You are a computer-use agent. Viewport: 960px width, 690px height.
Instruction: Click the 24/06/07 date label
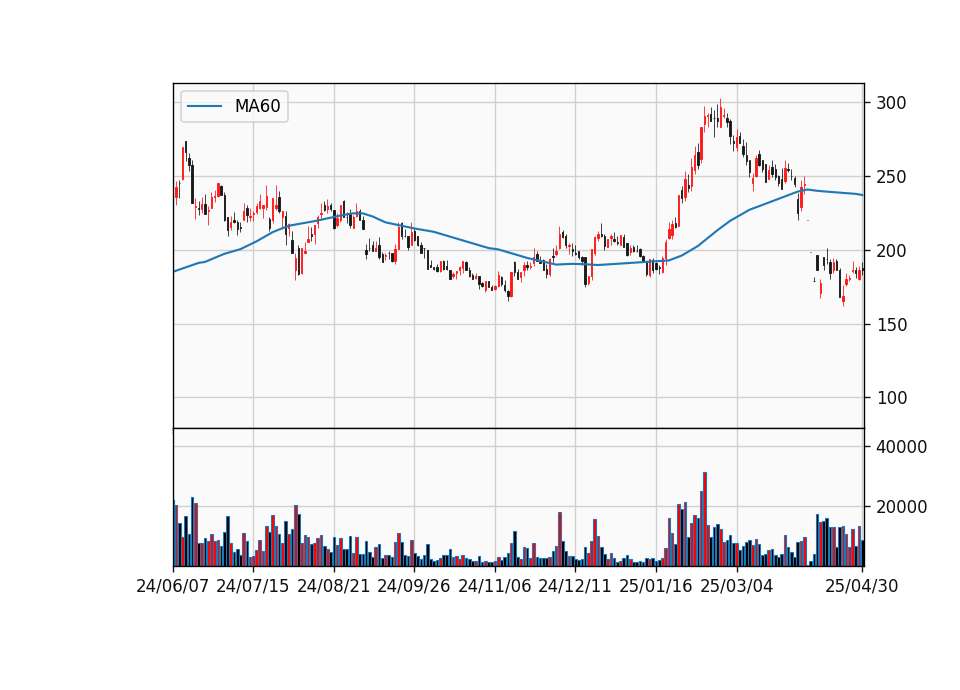[x=172, y=586]
